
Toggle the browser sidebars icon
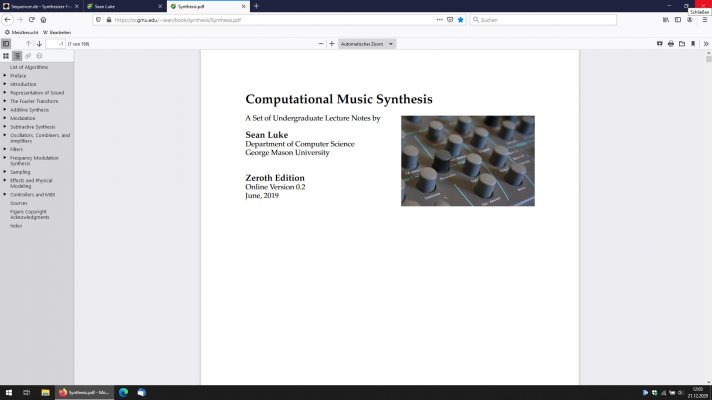pyautogui.click(x=677, y=20)
